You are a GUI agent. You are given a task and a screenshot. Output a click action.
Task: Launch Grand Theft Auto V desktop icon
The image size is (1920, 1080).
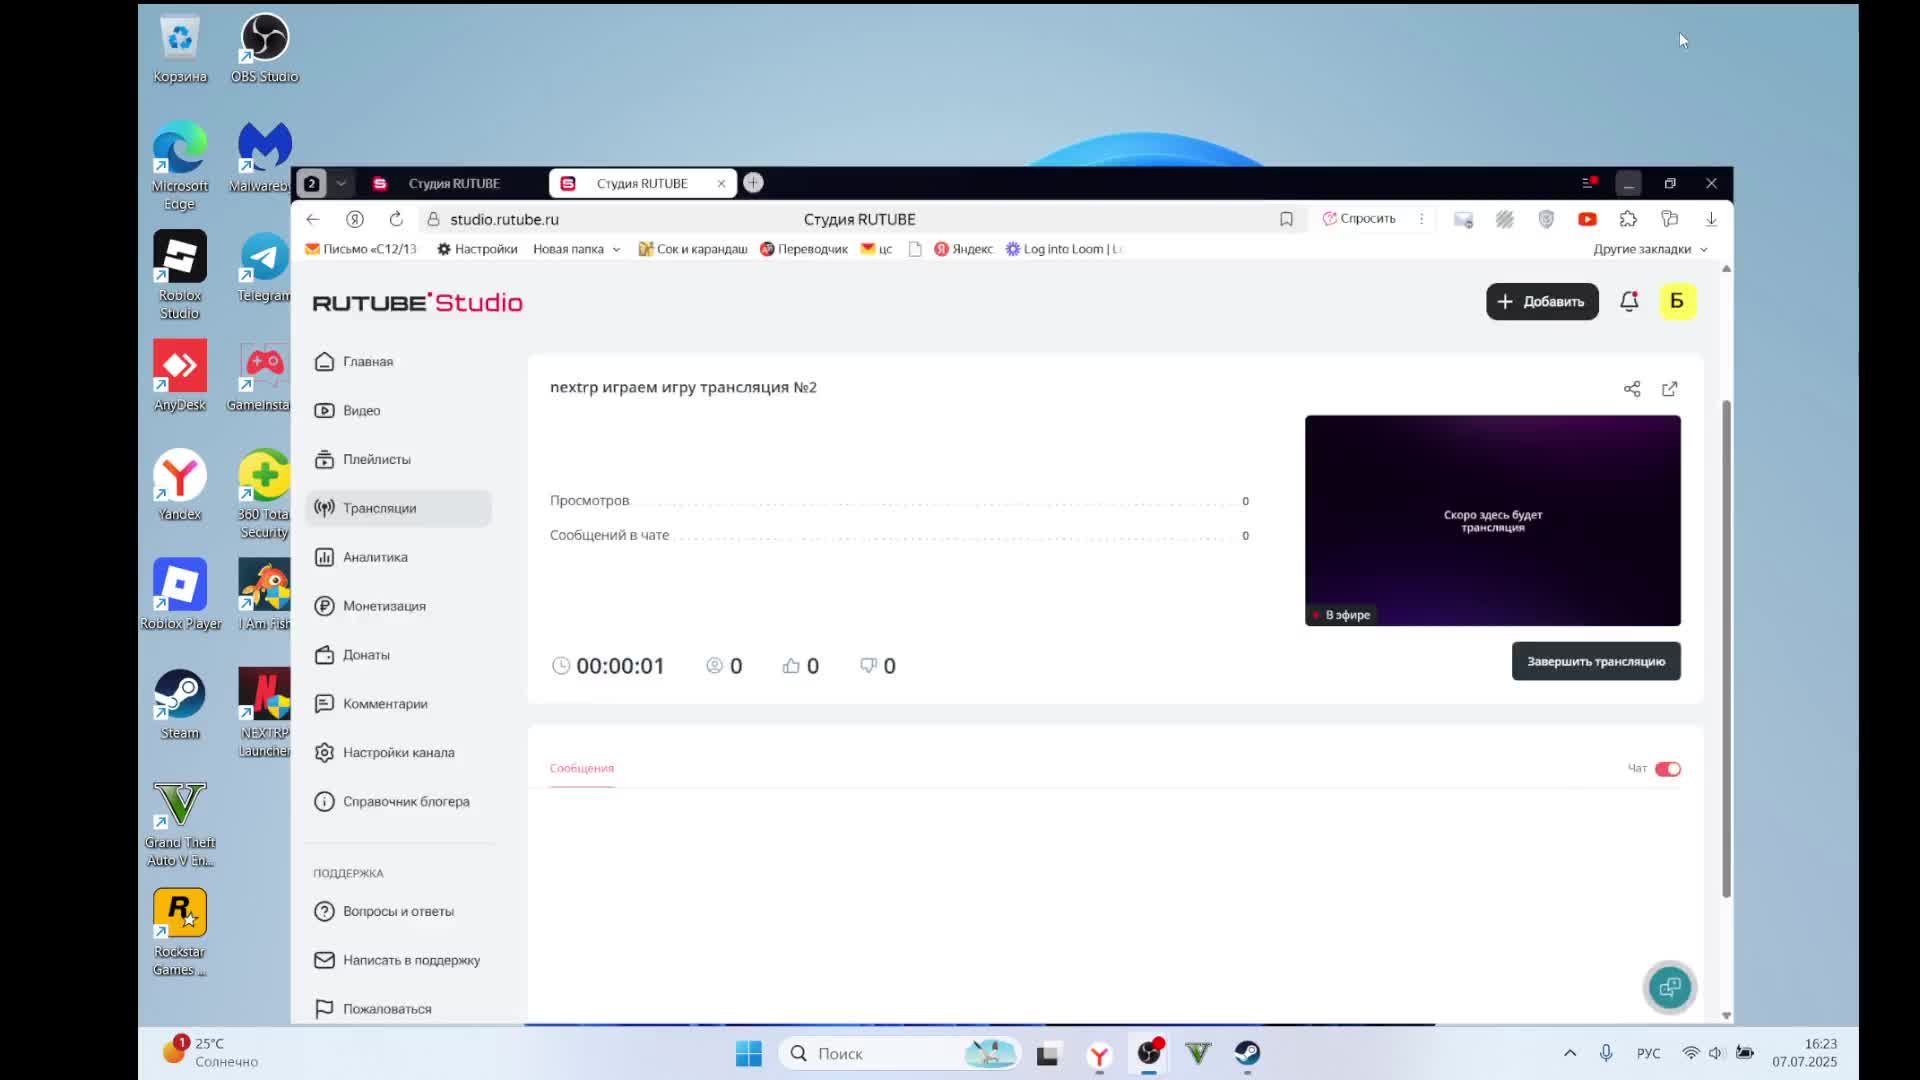(180, 823)
